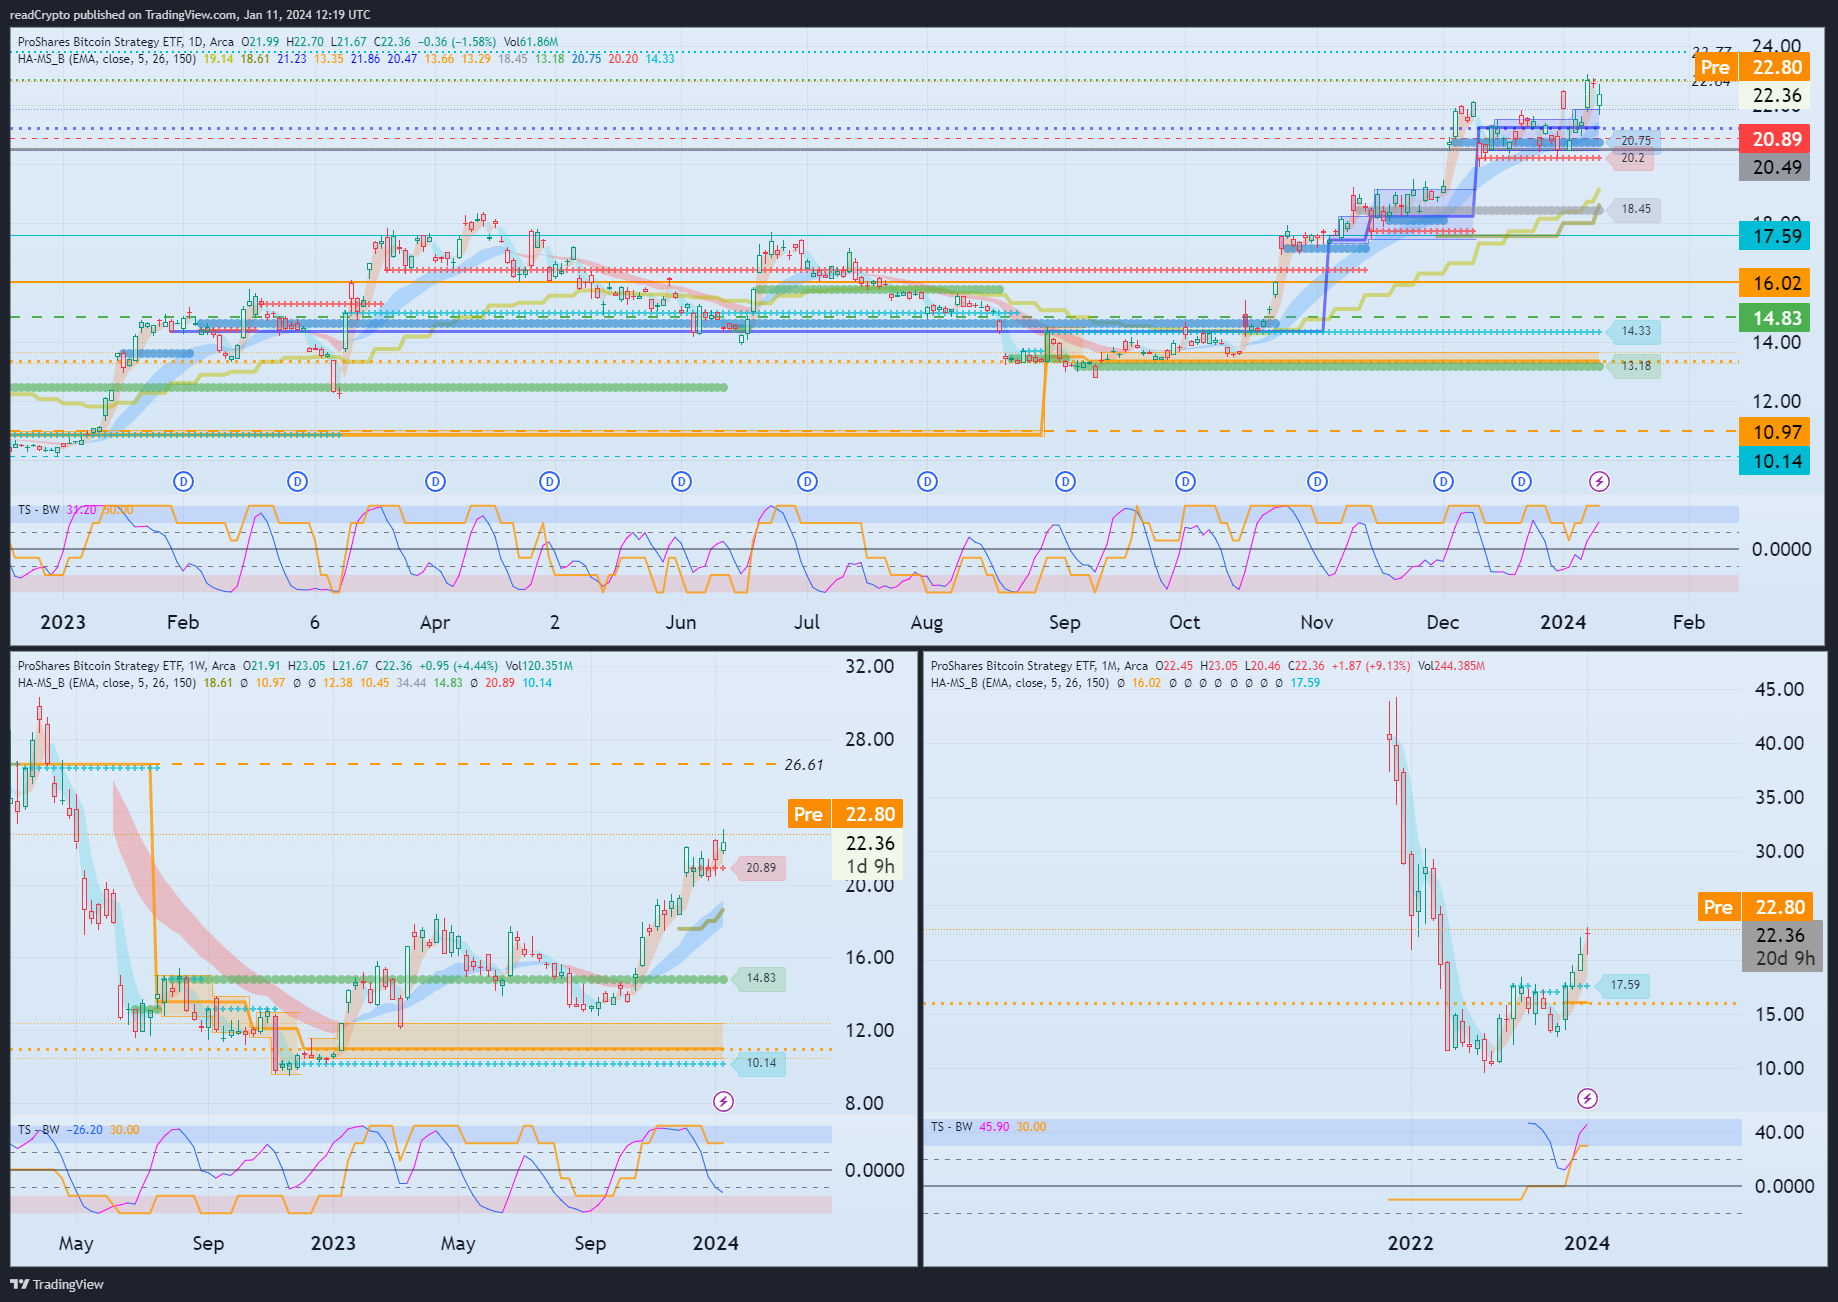The width and height of the screenshot is (1838, 1302).
Task: Click the lightning event icon on daily chart
Action: pos(1599,482)
